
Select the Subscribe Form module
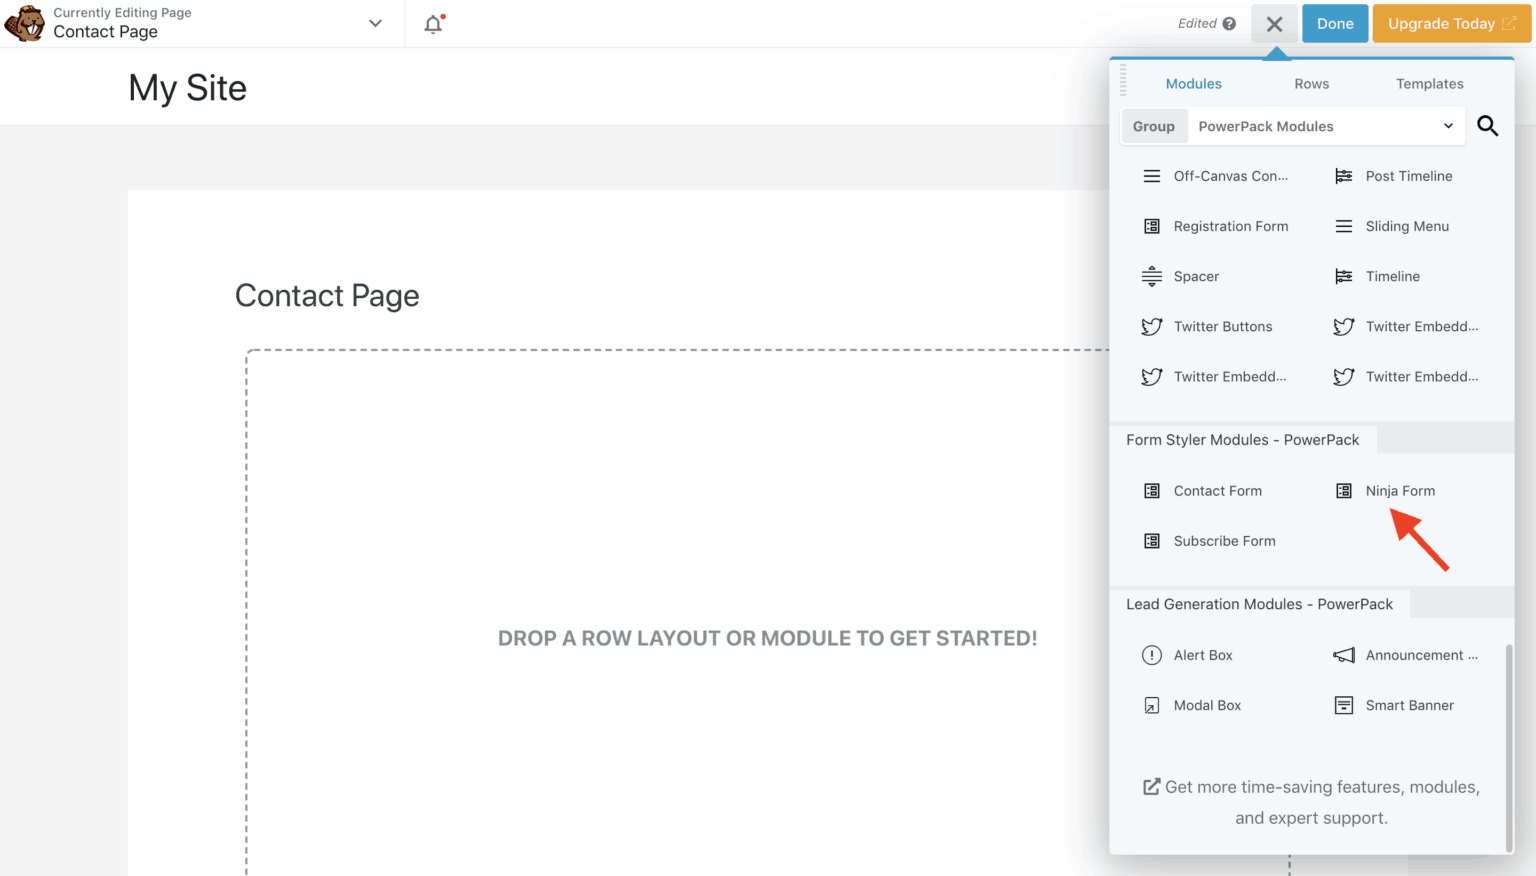pos(1224,540)
